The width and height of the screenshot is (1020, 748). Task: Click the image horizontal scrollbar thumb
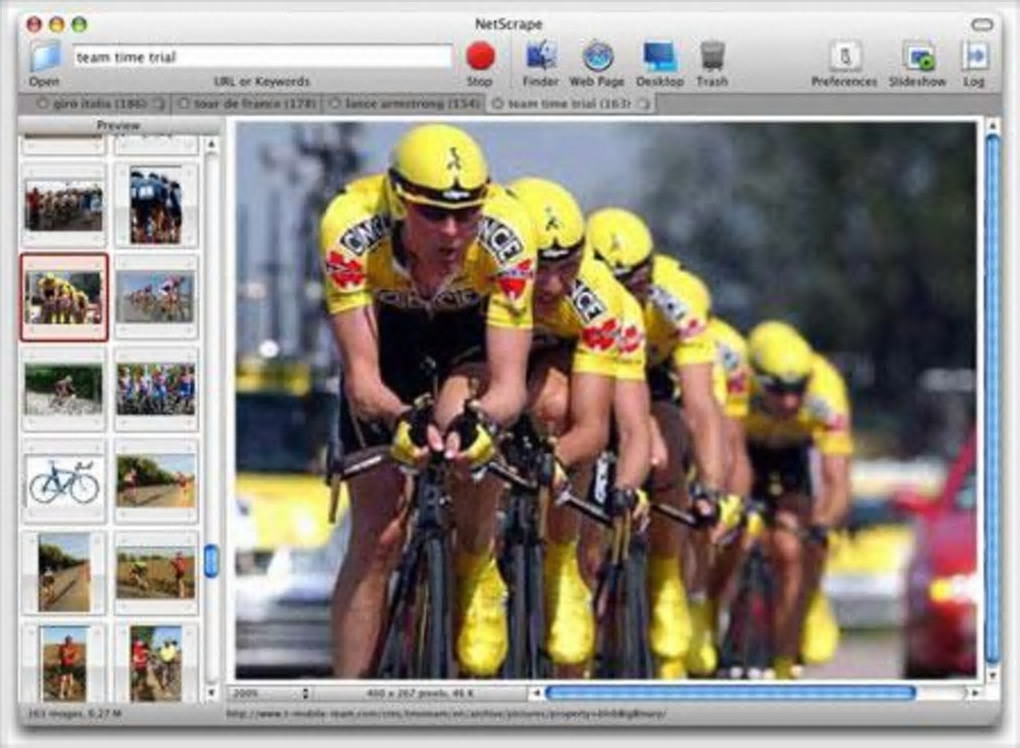(x=730, y=693)
